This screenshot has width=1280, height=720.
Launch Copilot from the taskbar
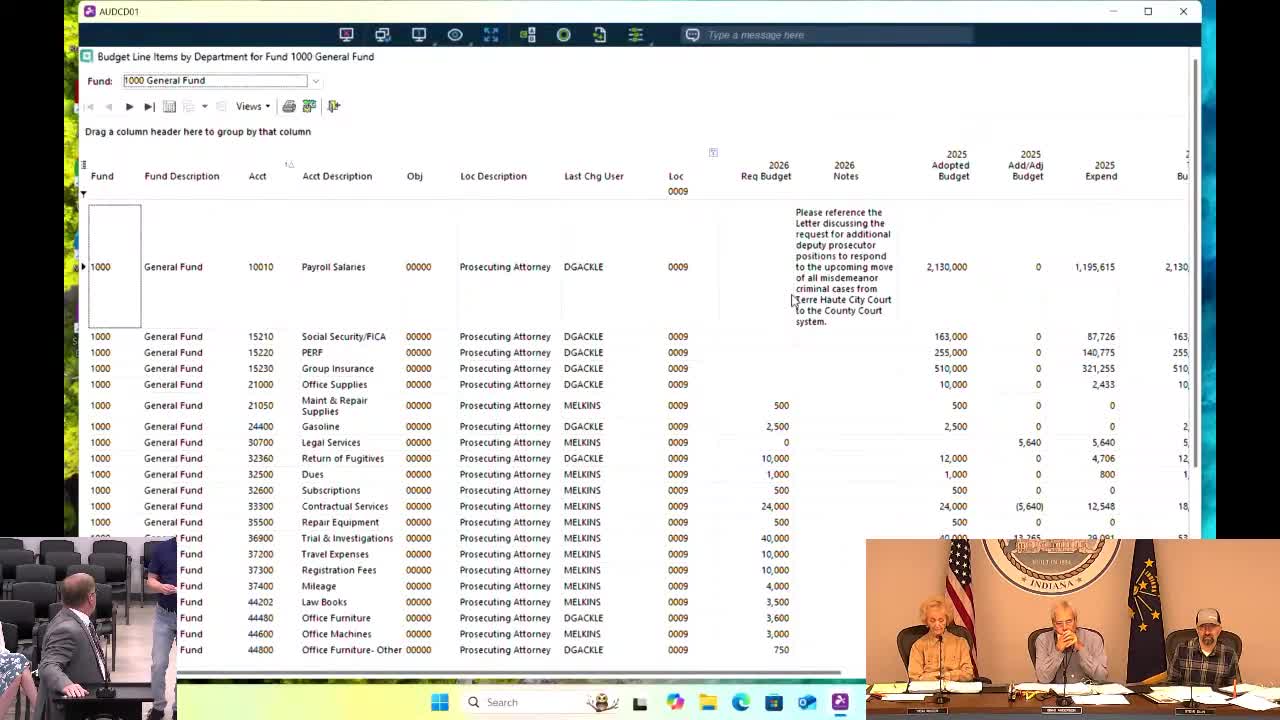(x=675, y=702)
